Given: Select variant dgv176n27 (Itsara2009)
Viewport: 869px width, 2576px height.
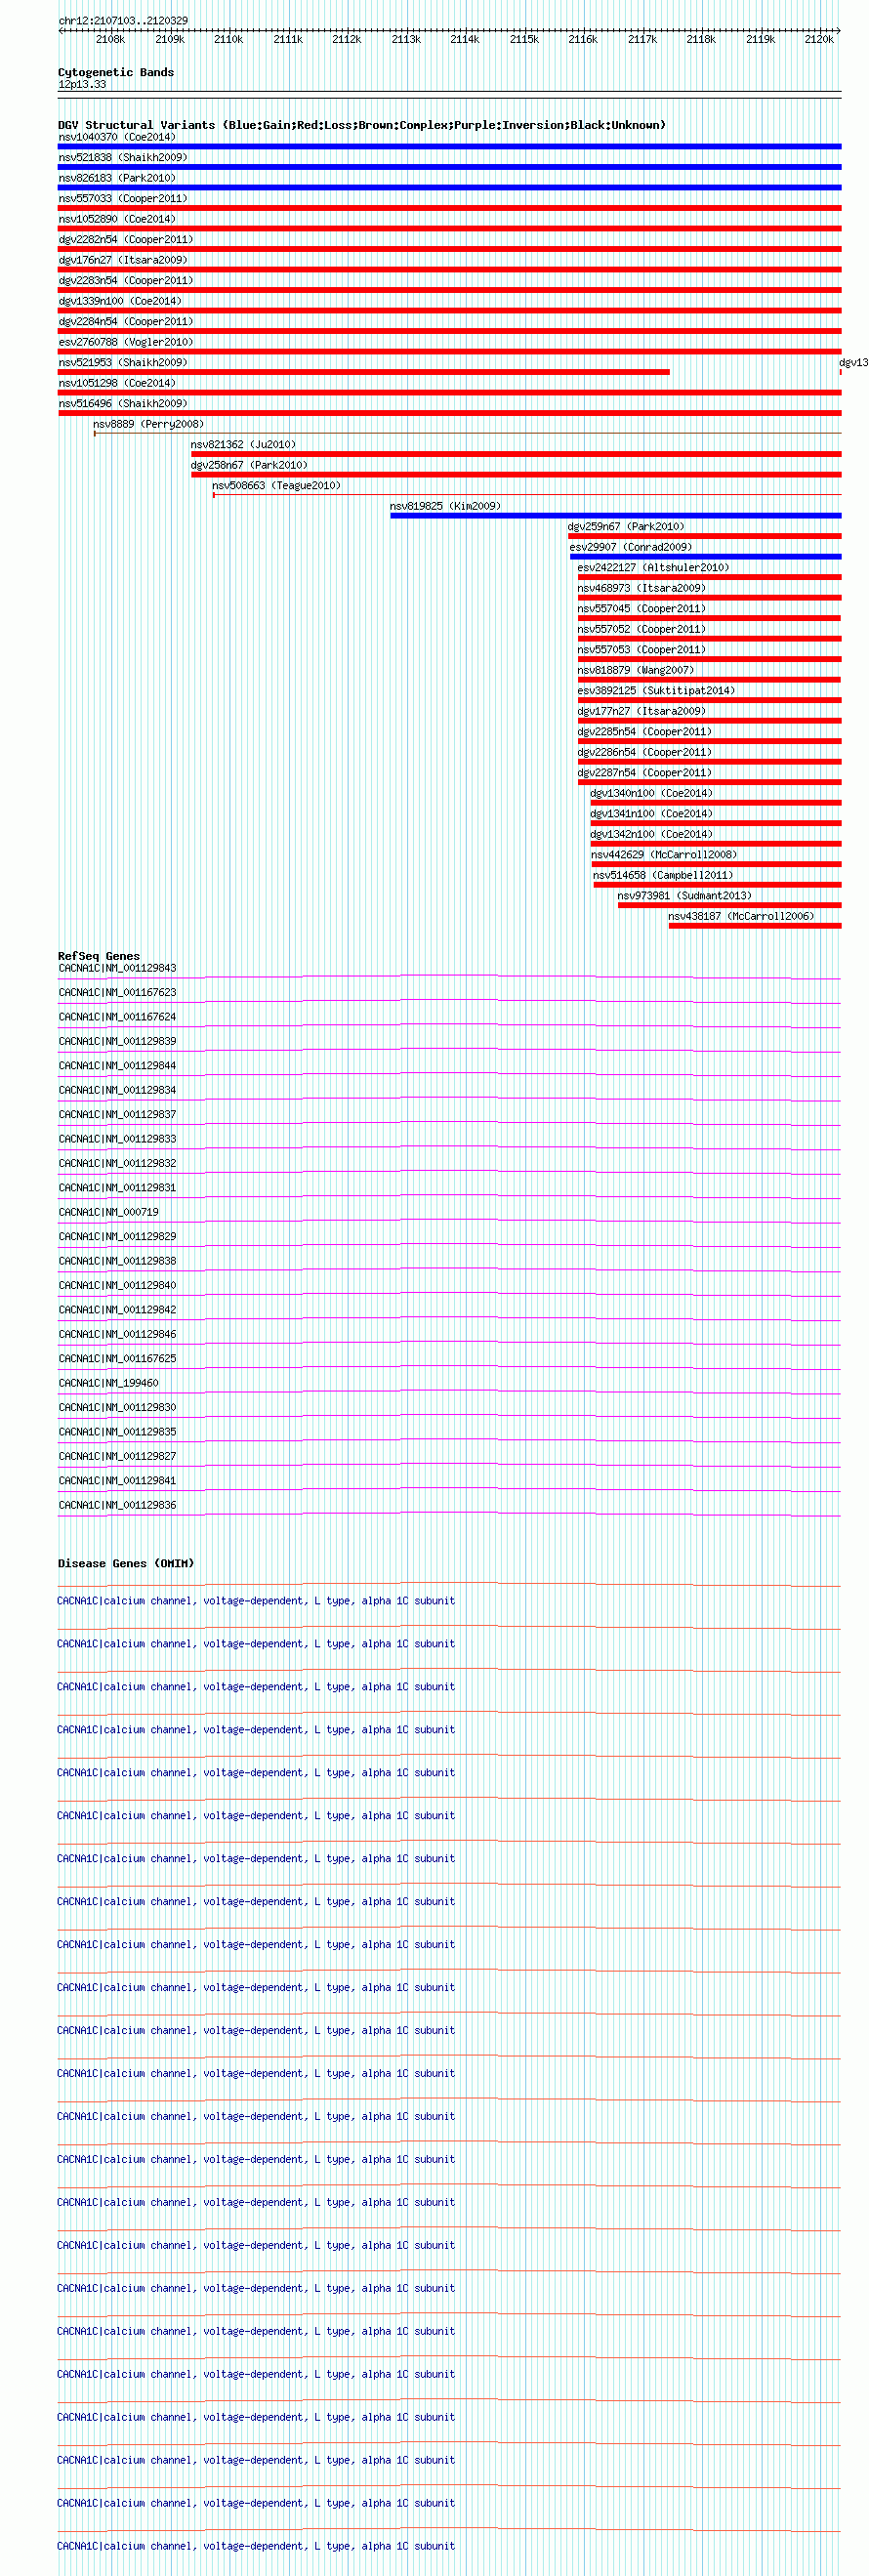Looking at the screenshot, I should (x=123, y=260).
